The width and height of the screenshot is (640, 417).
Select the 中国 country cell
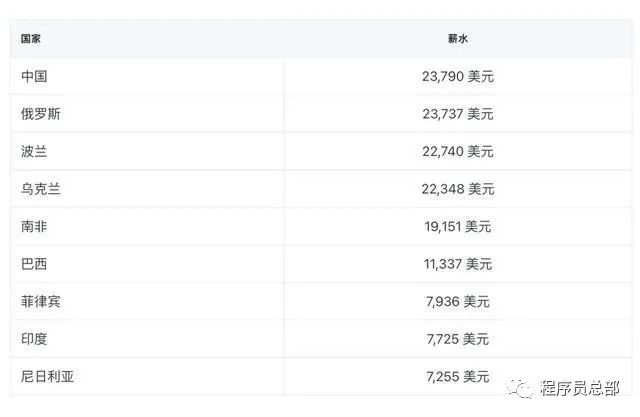[34, 76]
